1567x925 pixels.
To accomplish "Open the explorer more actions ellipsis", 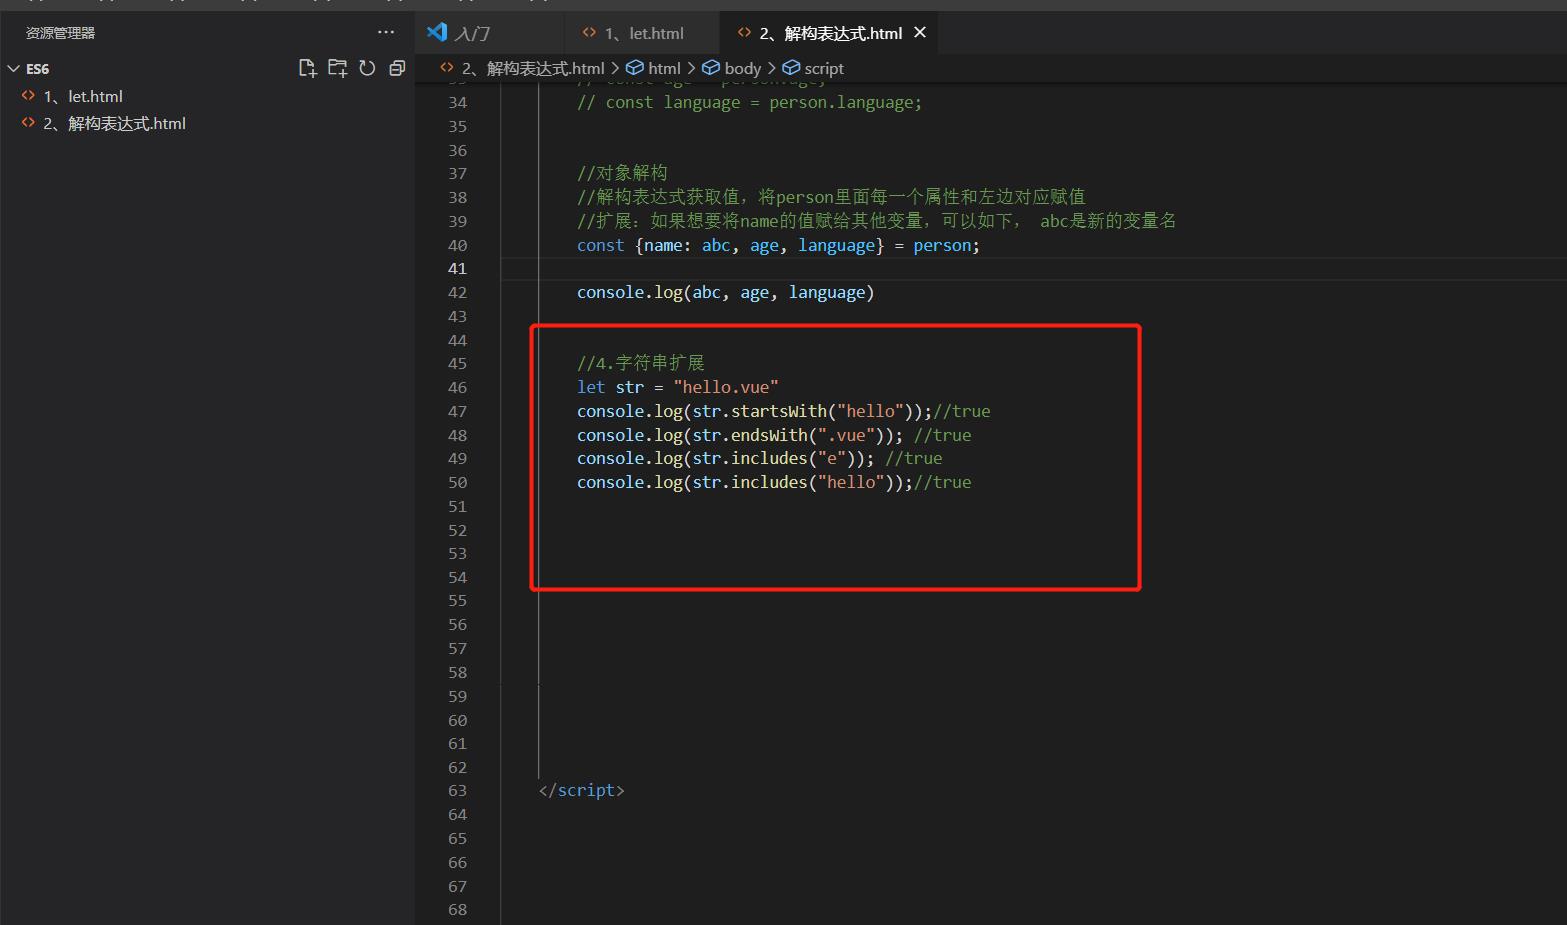I will [x=386, y=32].
